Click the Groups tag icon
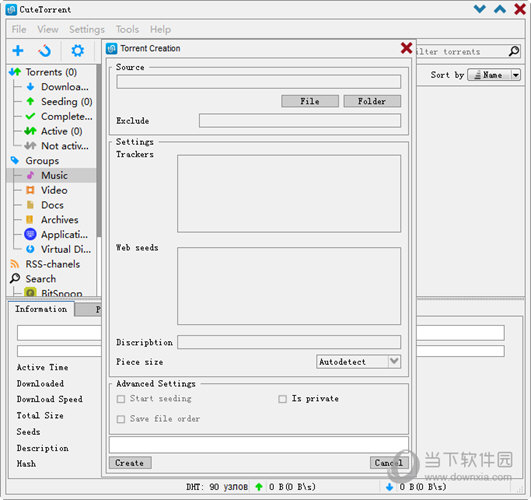The image size is (531, 500). 15,161
